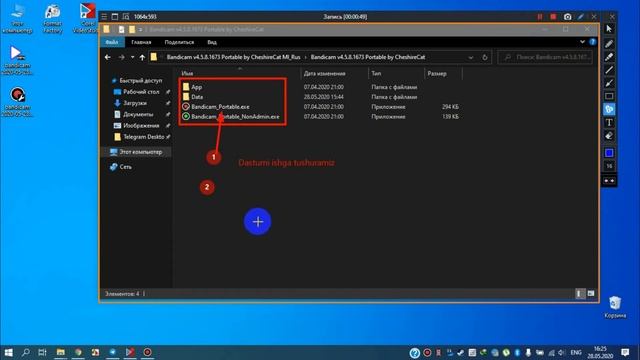This screenshot has height=360, width=640.
Task: Open Загрузки in navigation pane
Action: [x=135, y=103]
